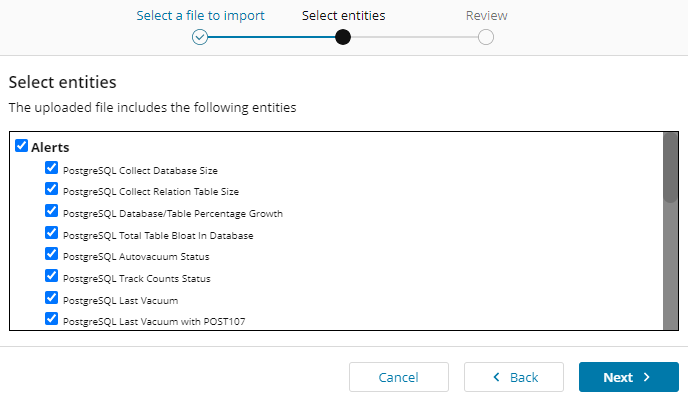
Task: Click the Back button
Action: (515, 377)
